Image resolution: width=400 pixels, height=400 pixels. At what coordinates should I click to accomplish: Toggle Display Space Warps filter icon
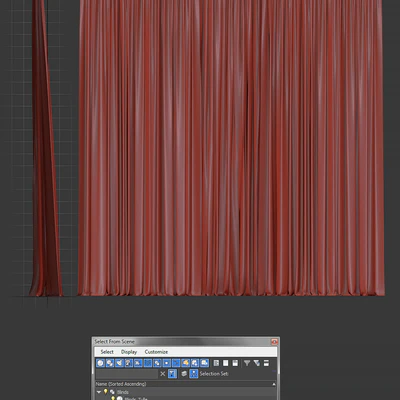coord(148,363)
